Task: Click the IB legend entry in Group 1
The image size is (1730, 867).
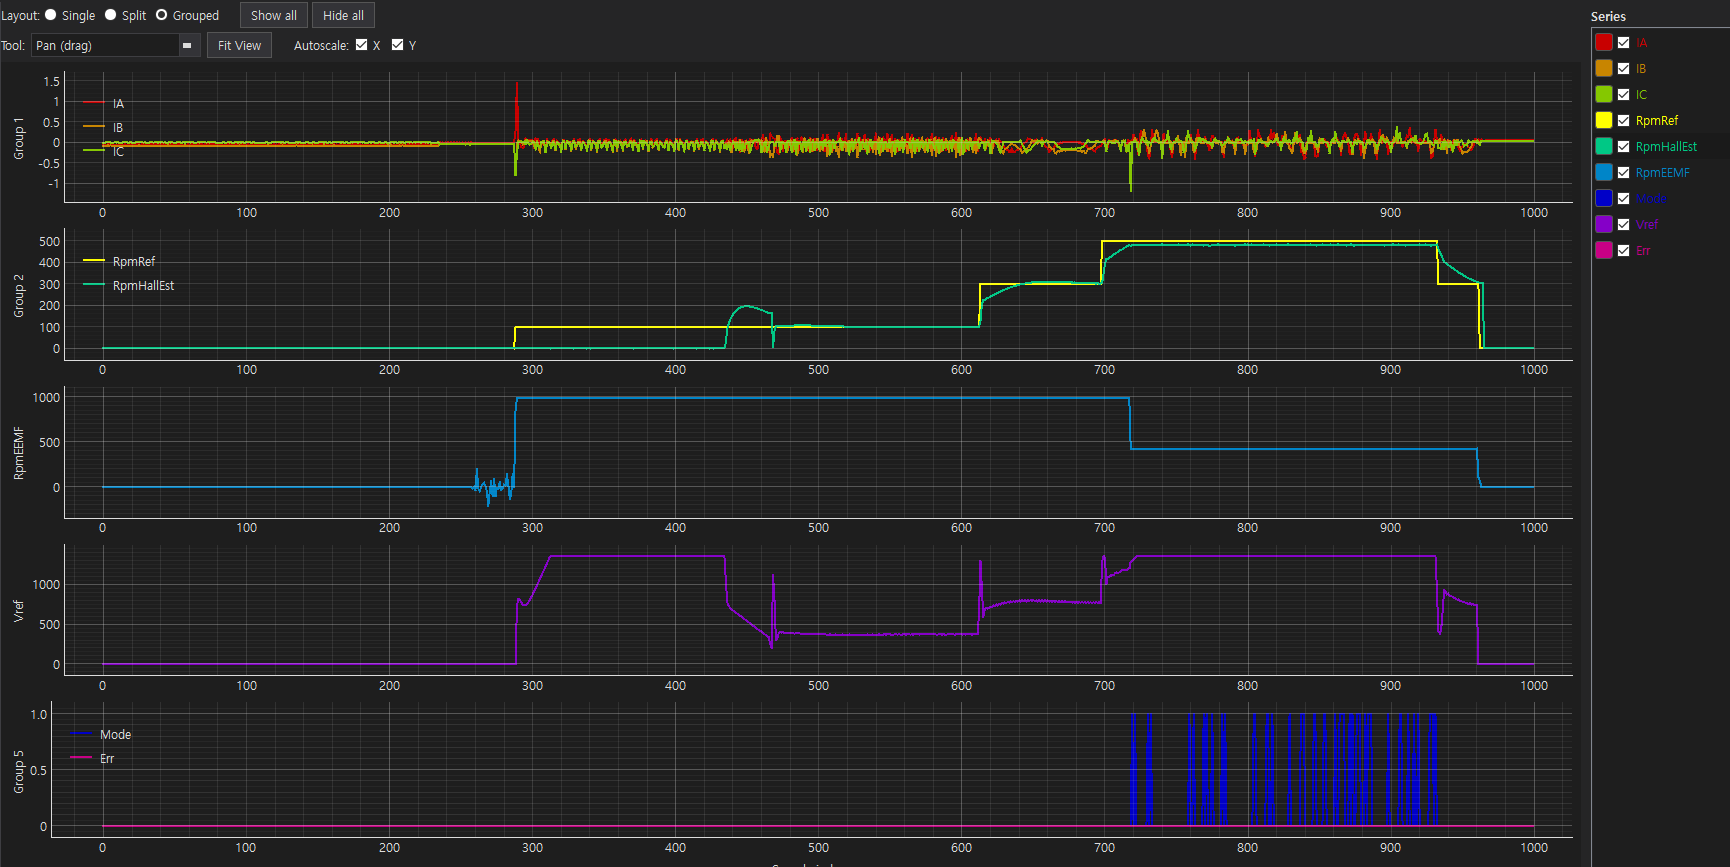Action: pyautogui.click(x=104, y=127)
